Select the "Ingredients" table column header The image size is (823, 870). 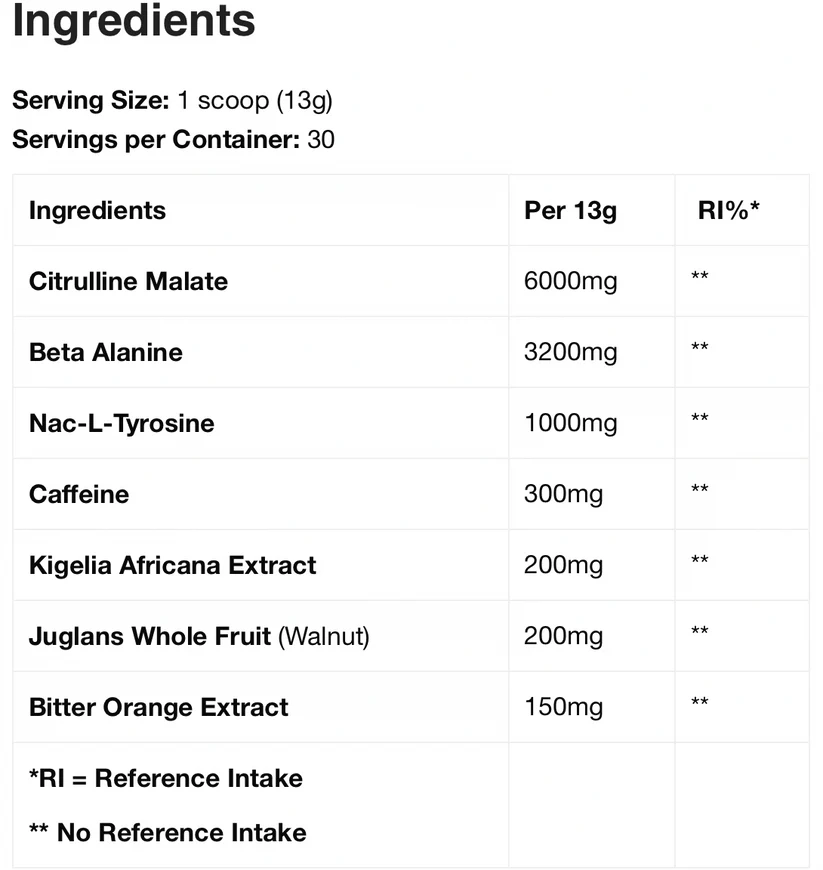click(97, 210)
